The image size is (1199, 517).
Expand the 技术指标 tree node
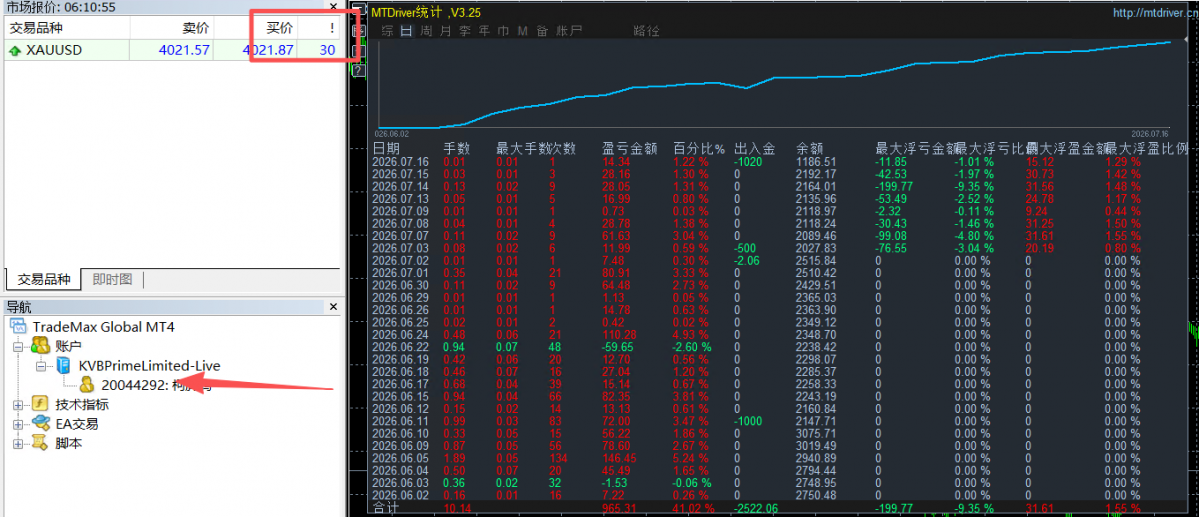tap(18, 405)
